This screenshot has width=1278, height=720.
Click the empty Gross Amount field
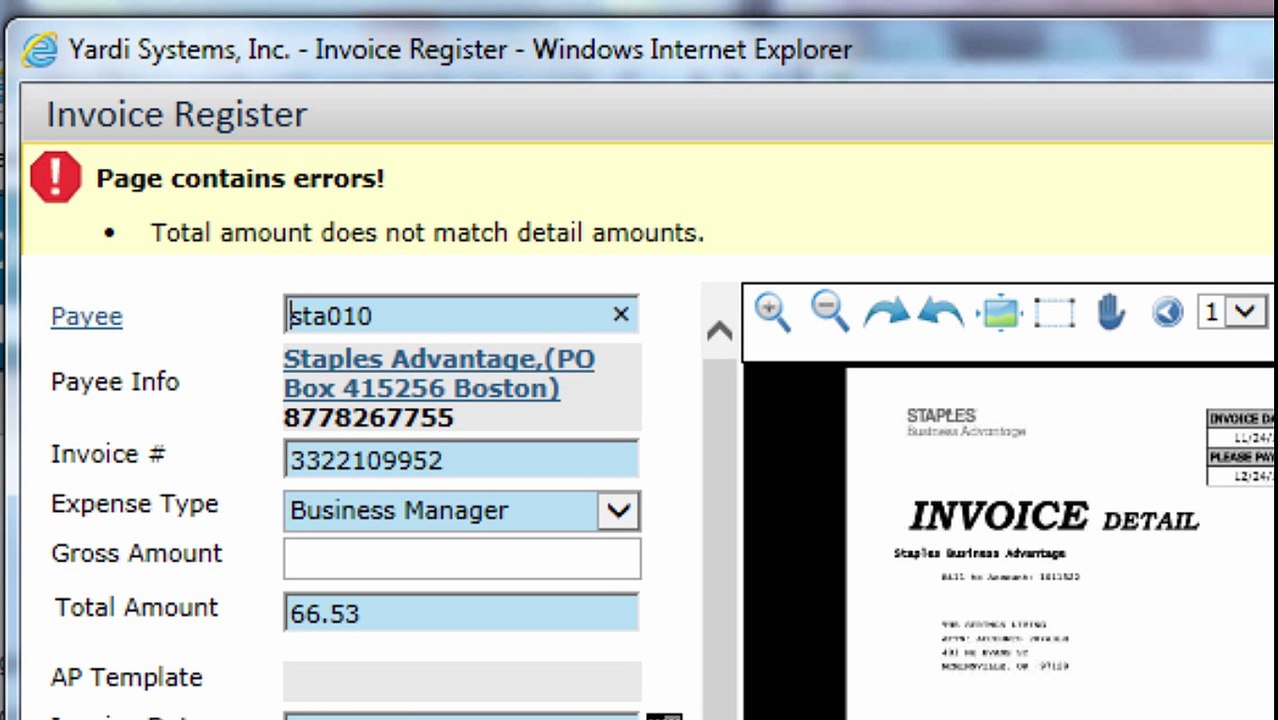coord(462,558)
